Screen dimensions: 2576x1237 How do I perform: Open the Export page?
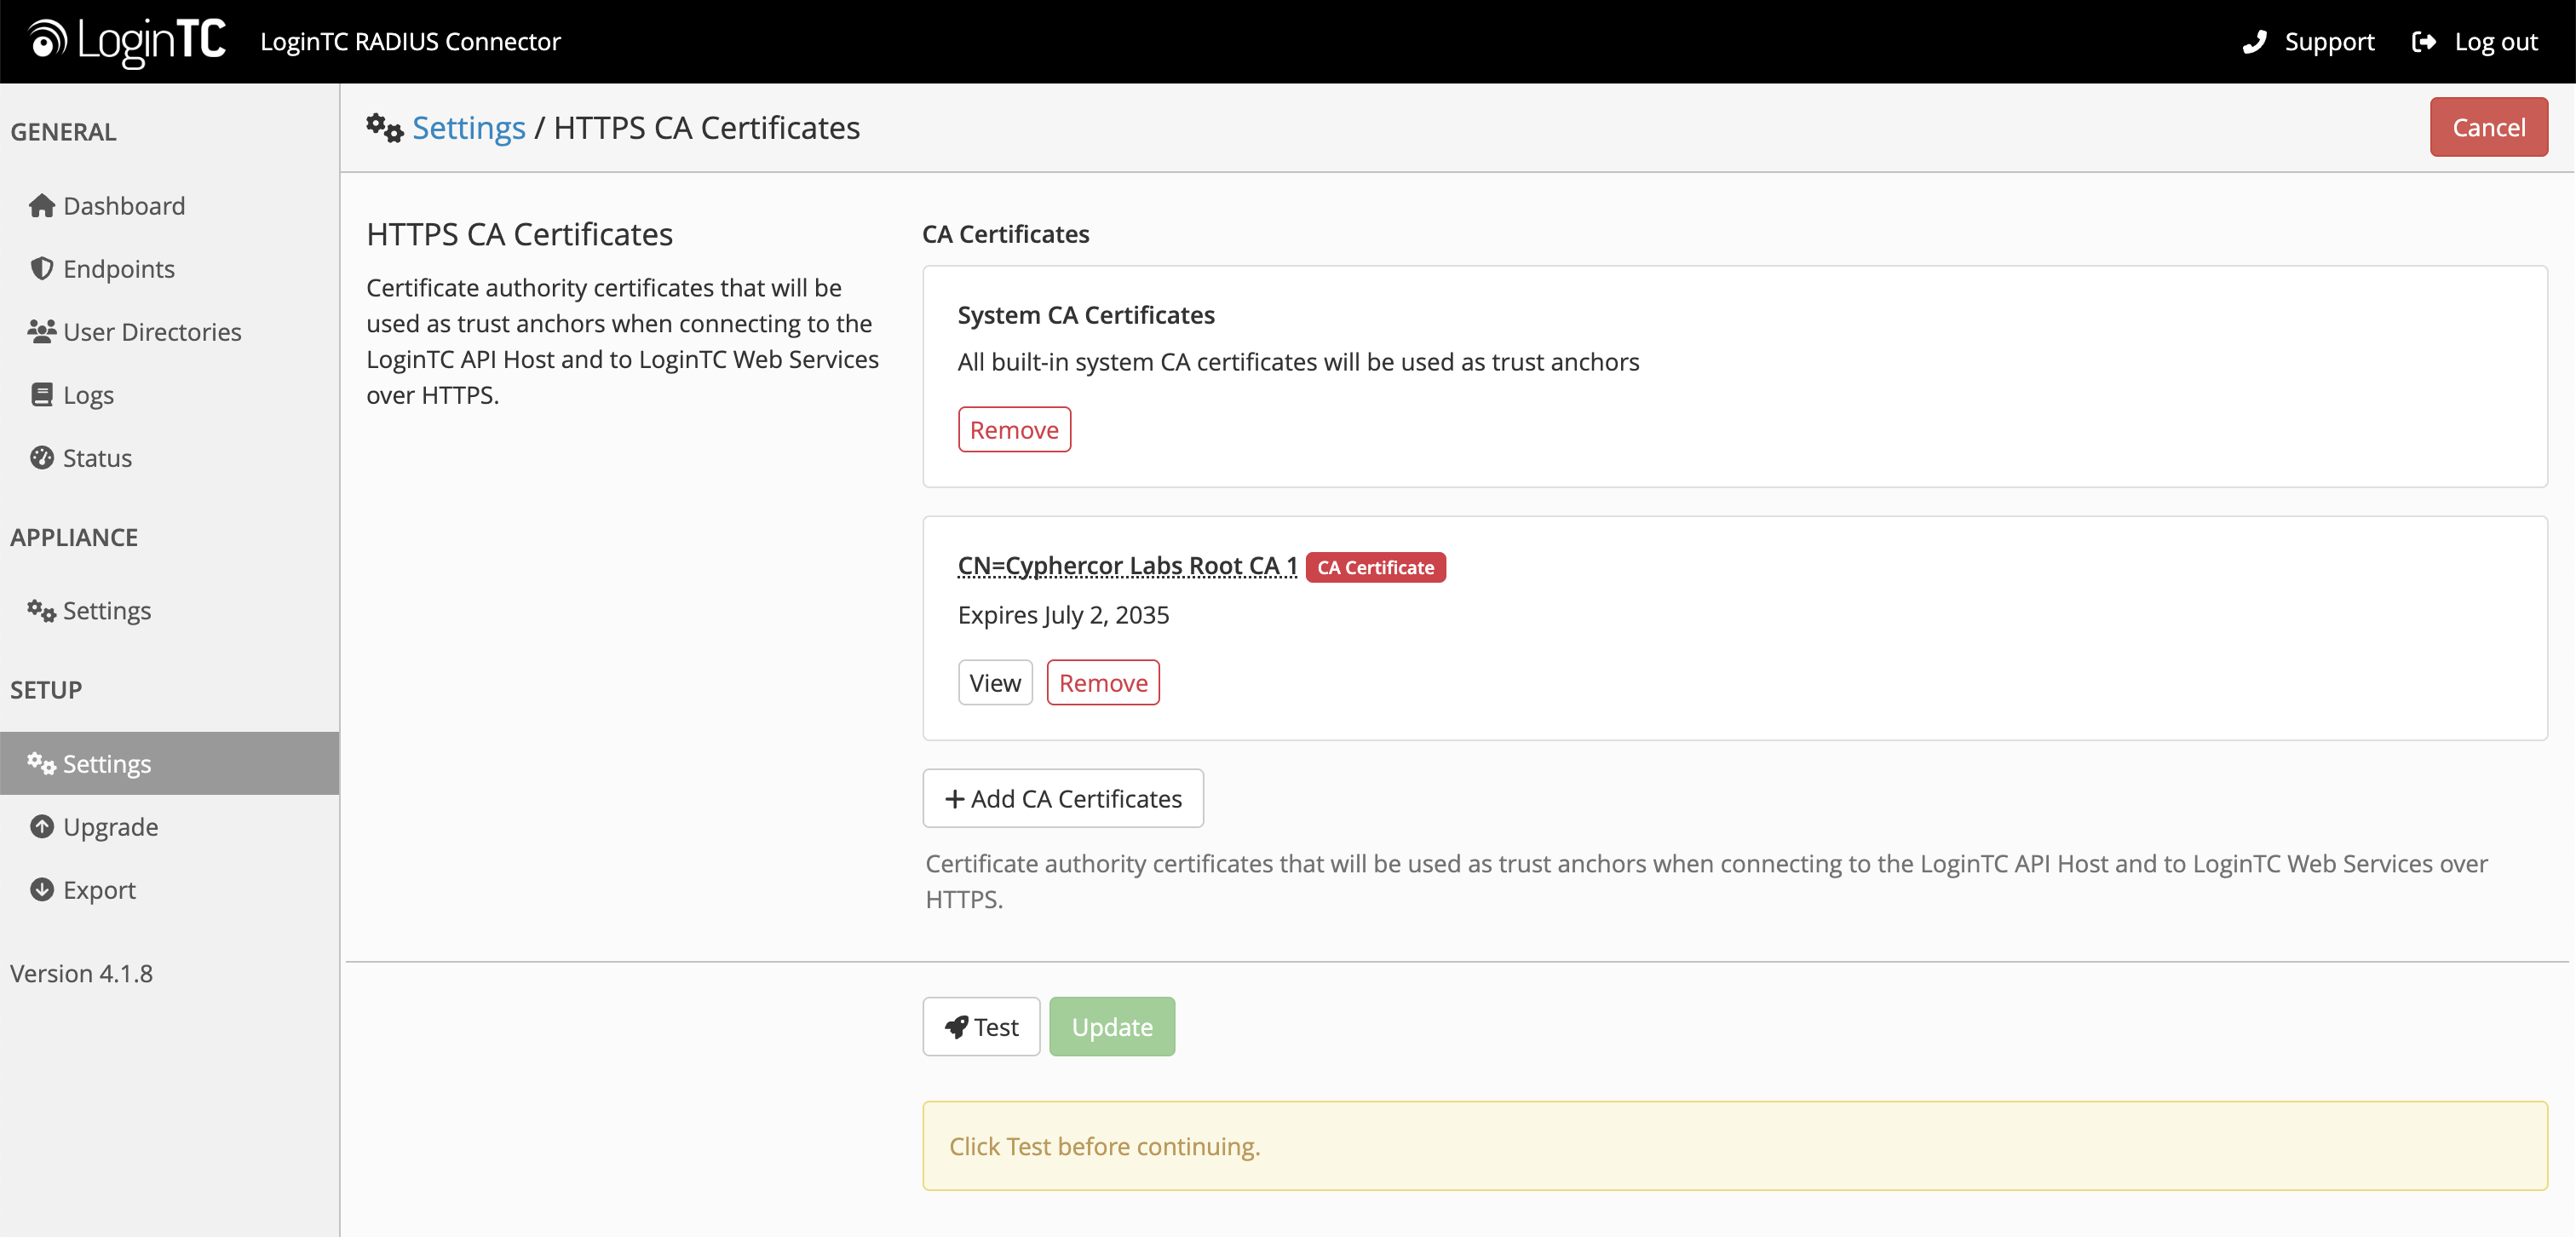click(170, 890)
